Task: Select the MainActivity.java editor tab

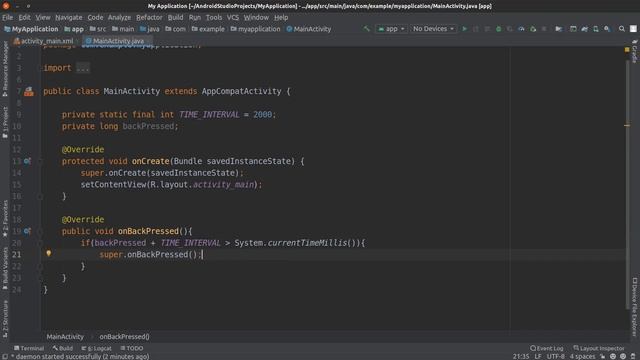Action: pyautogui.click(x=118, y=41)
